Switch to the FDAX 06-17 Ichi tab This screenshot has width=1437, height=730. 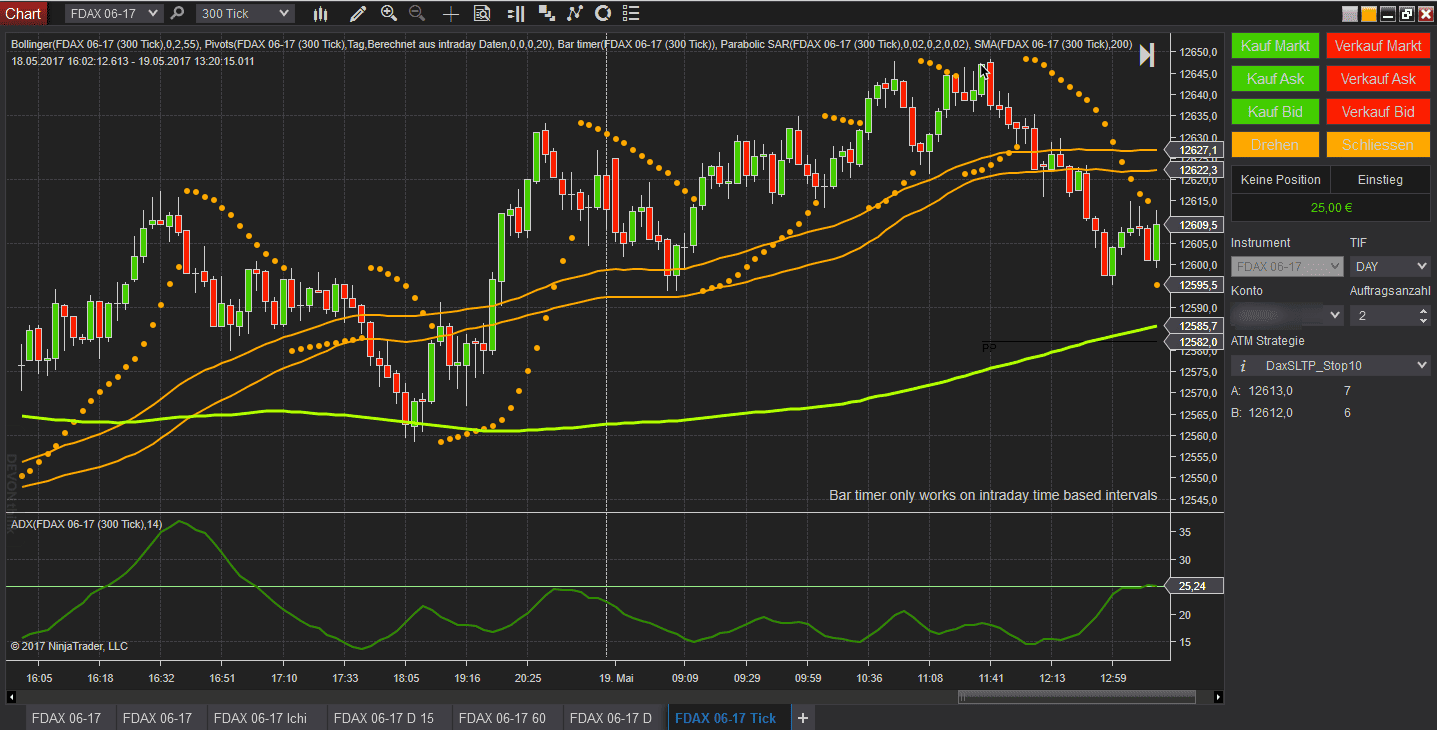tap(260, 718)
